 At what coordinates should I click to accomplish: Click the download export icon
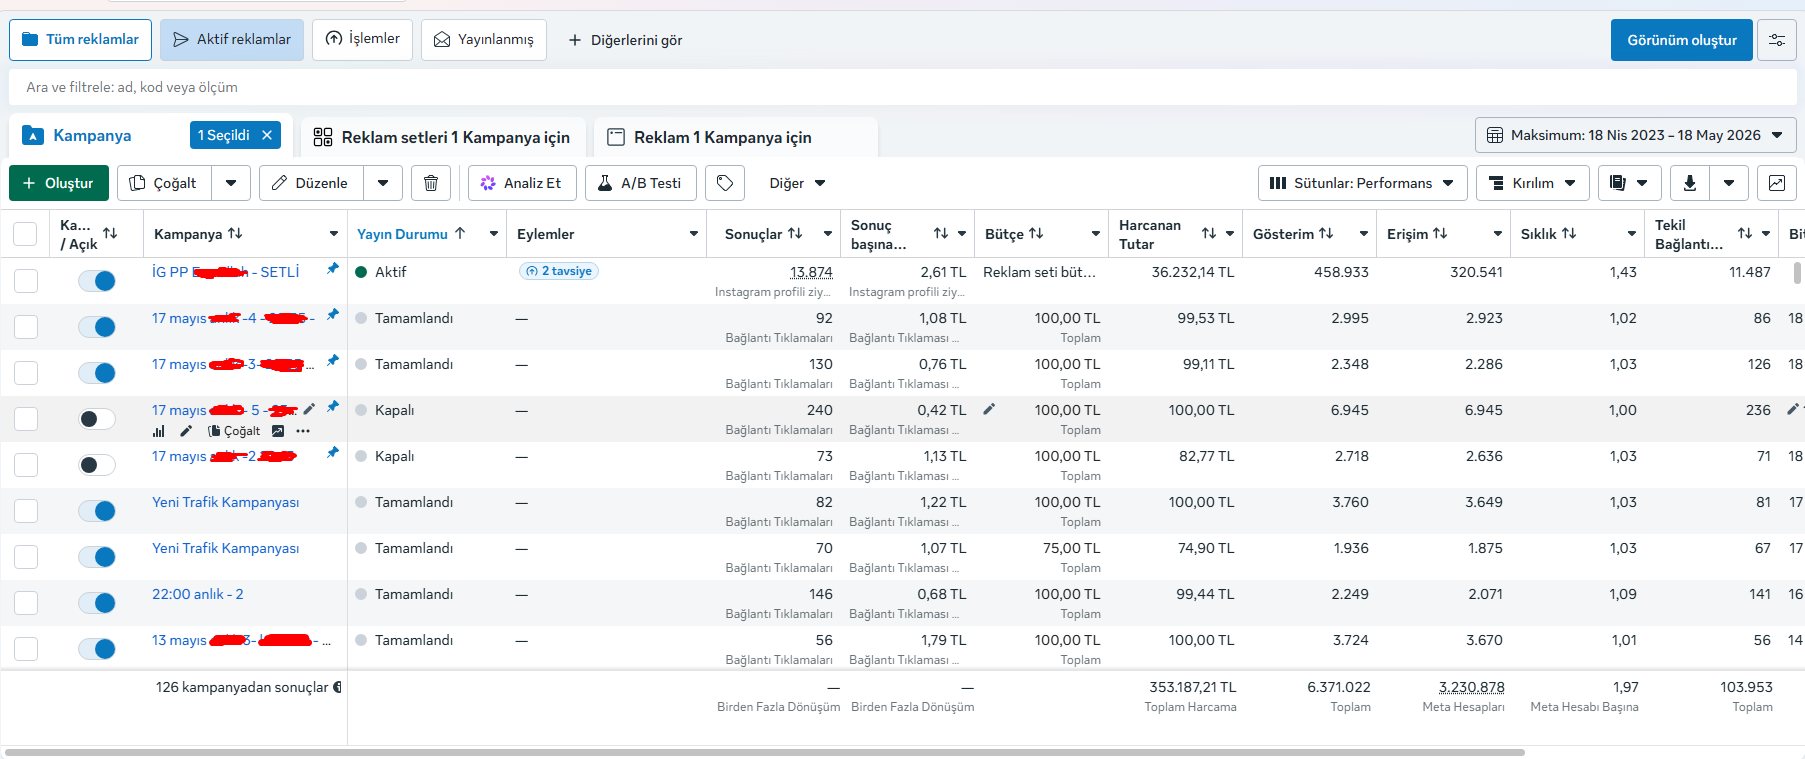click(1690, 183)
